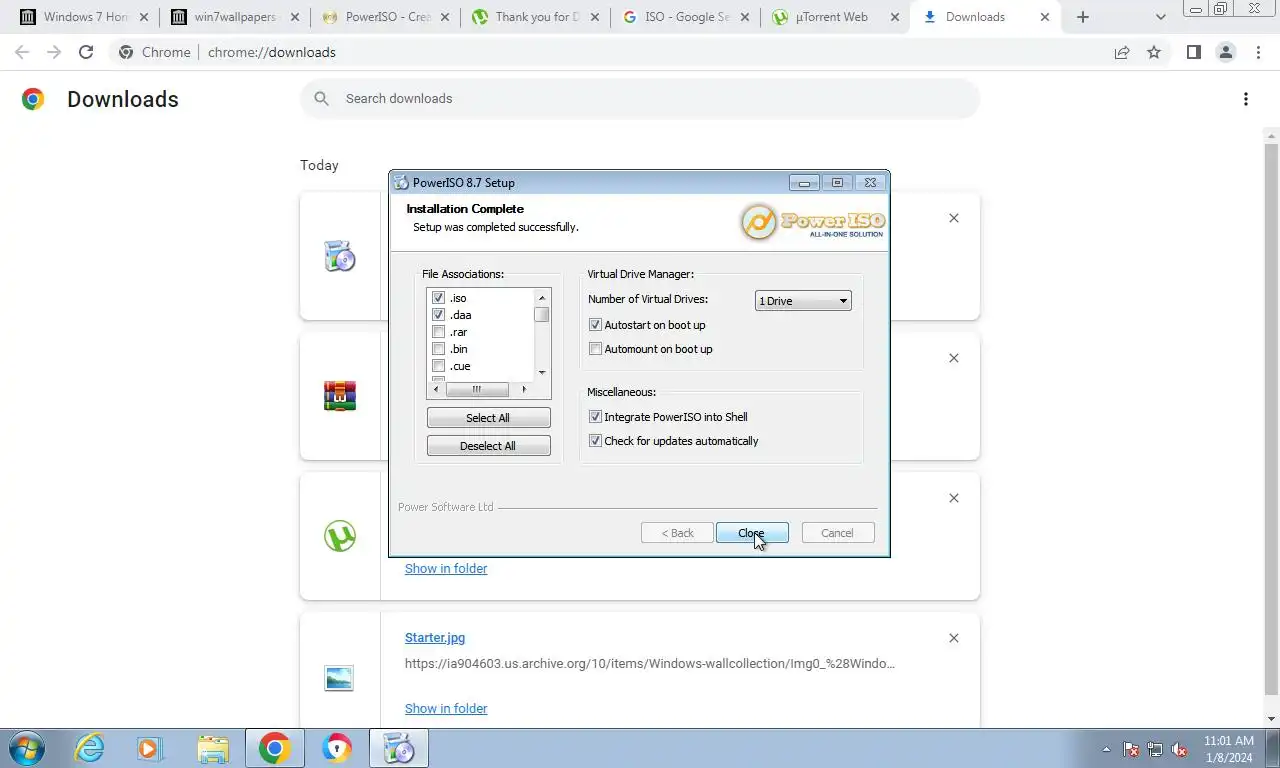The image size is (1280, 768).
Task: Switch to win7wallpapers tab
Action: point(234,17)
